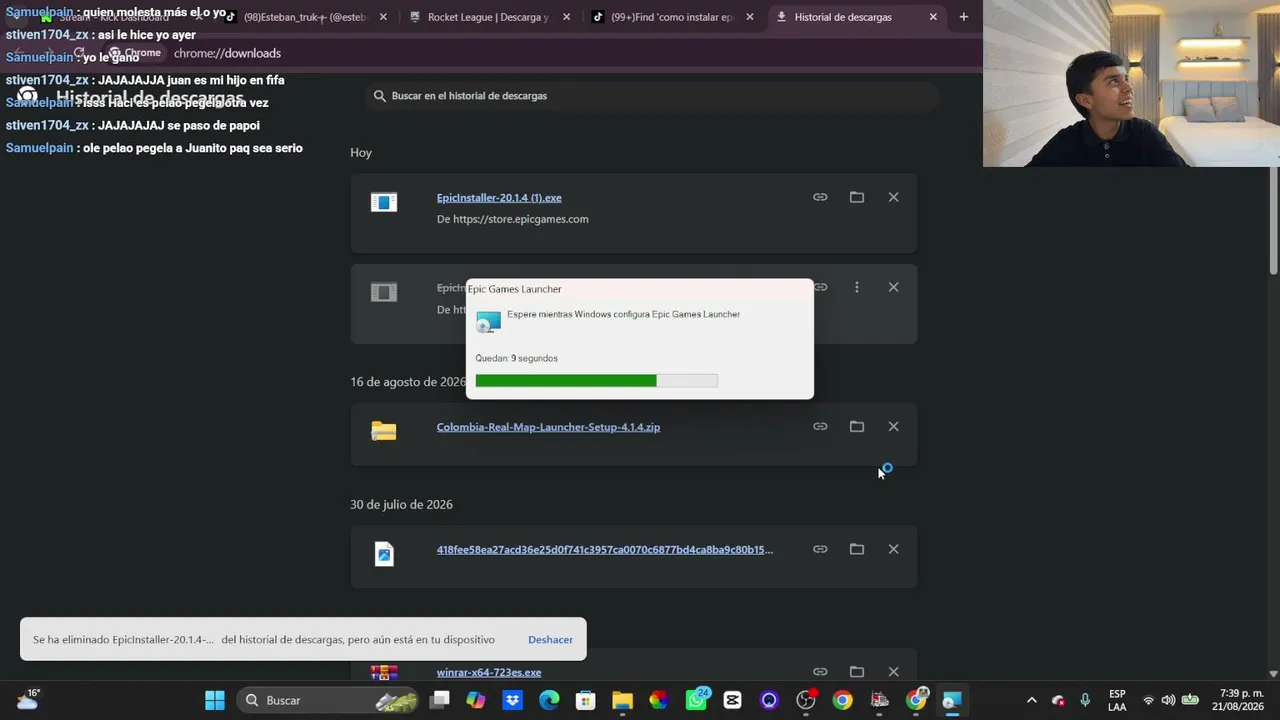The width and height of the screenshot is (1280, 720).
Task: Open more options for the struck-through download
Action: click(857, 287)
